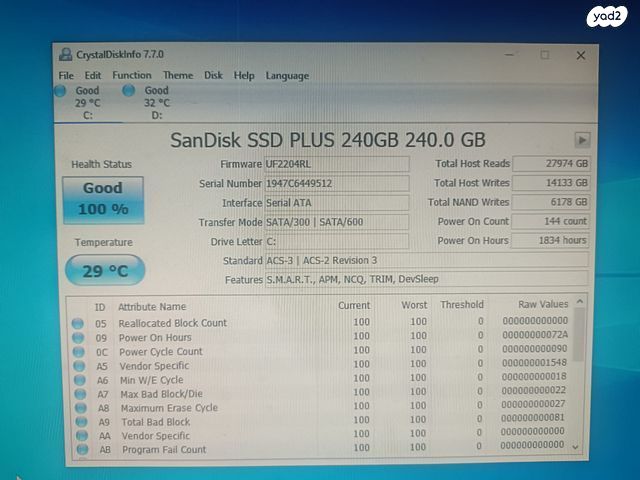
Task: Click the Firmware field UF2204RL
Action: tap(337, 164)
